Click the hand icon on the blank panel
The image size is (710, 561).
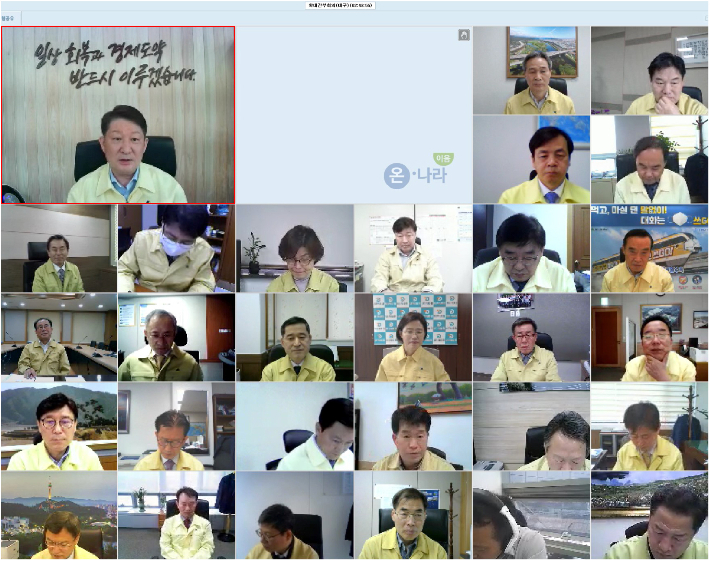click(x=464, y=35)
